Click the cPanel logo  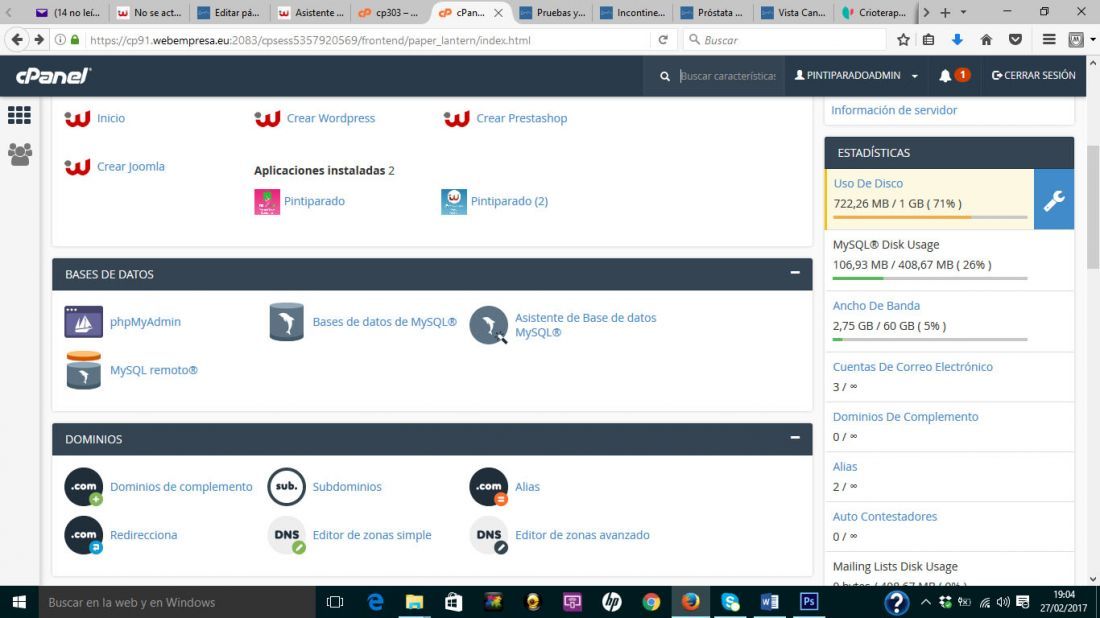pos(54,76)
